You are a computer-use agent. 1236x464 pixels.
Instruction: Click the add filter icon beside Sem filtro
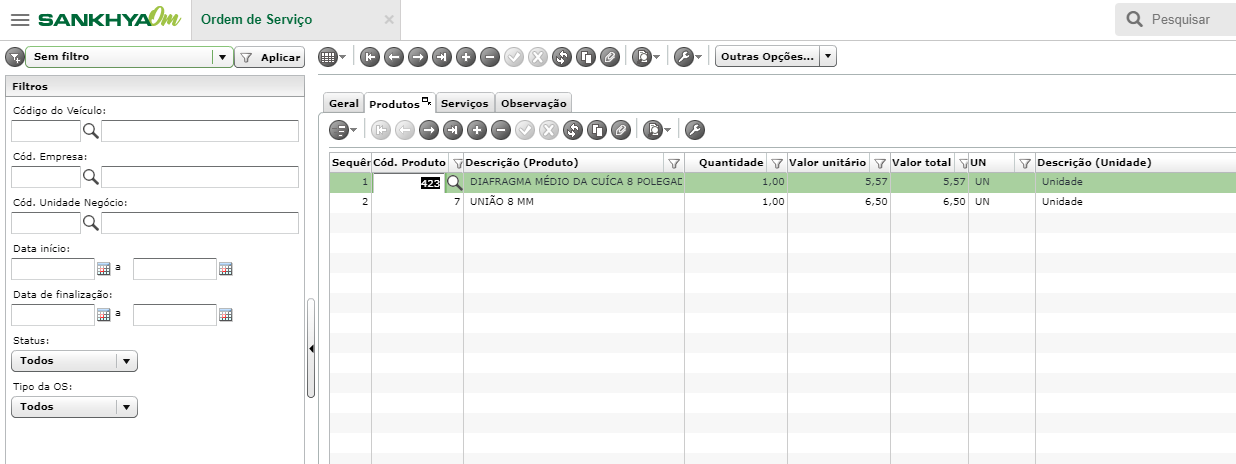[14, 57]
